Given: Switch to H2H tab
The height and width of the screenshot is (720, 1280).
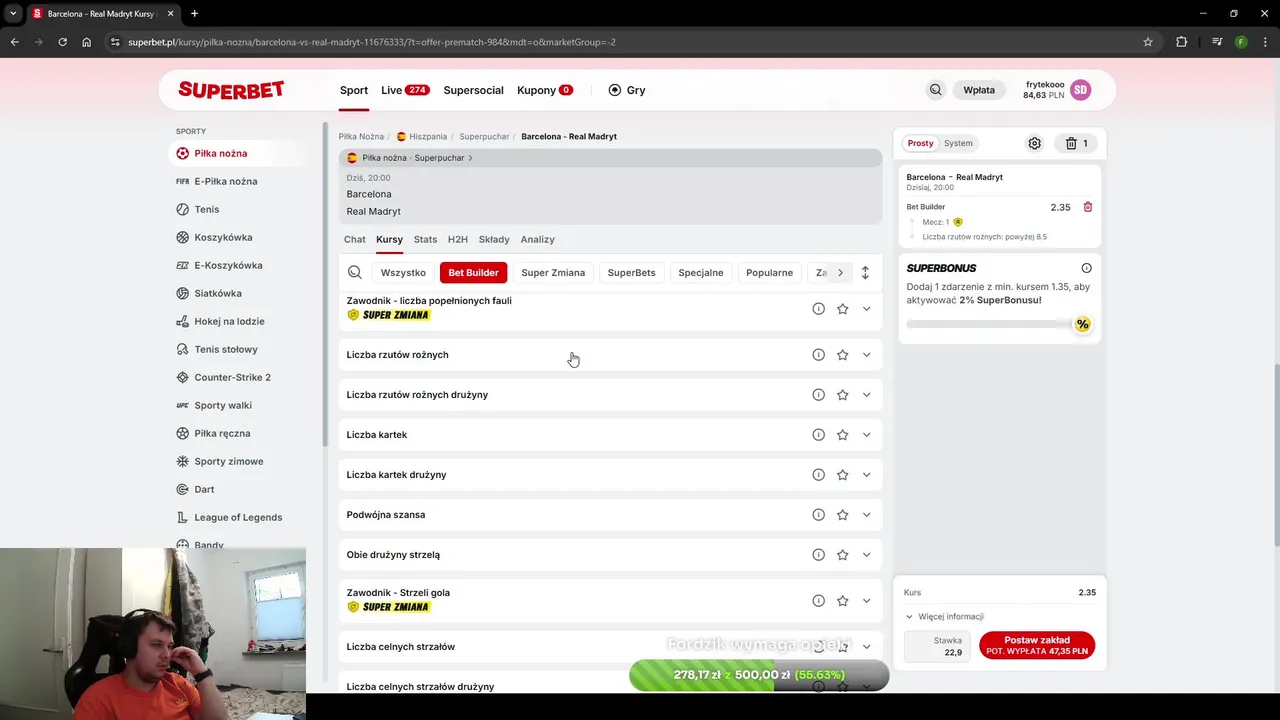Looking at the screenshot, I should (x=457, y=239).
